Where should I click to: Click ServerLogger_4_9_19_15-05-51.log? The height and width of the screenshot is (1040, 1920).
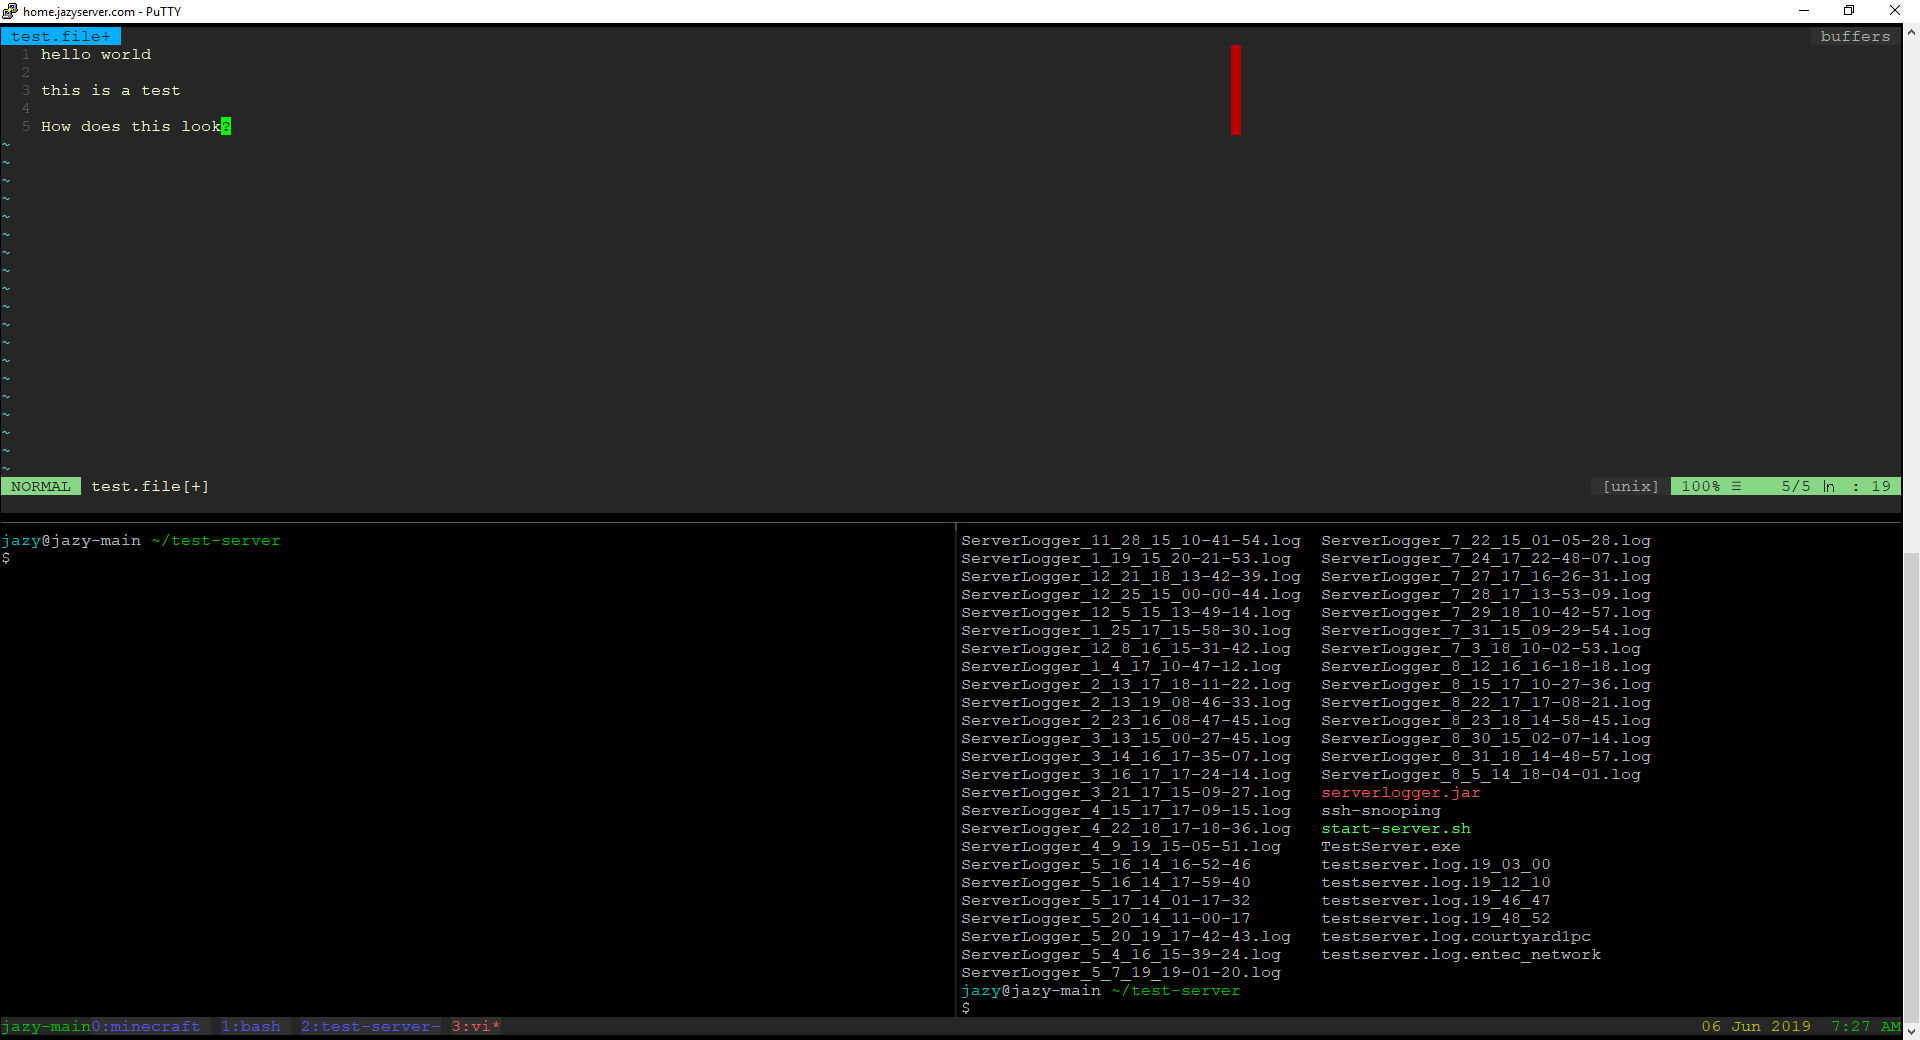coord(1121,846)
